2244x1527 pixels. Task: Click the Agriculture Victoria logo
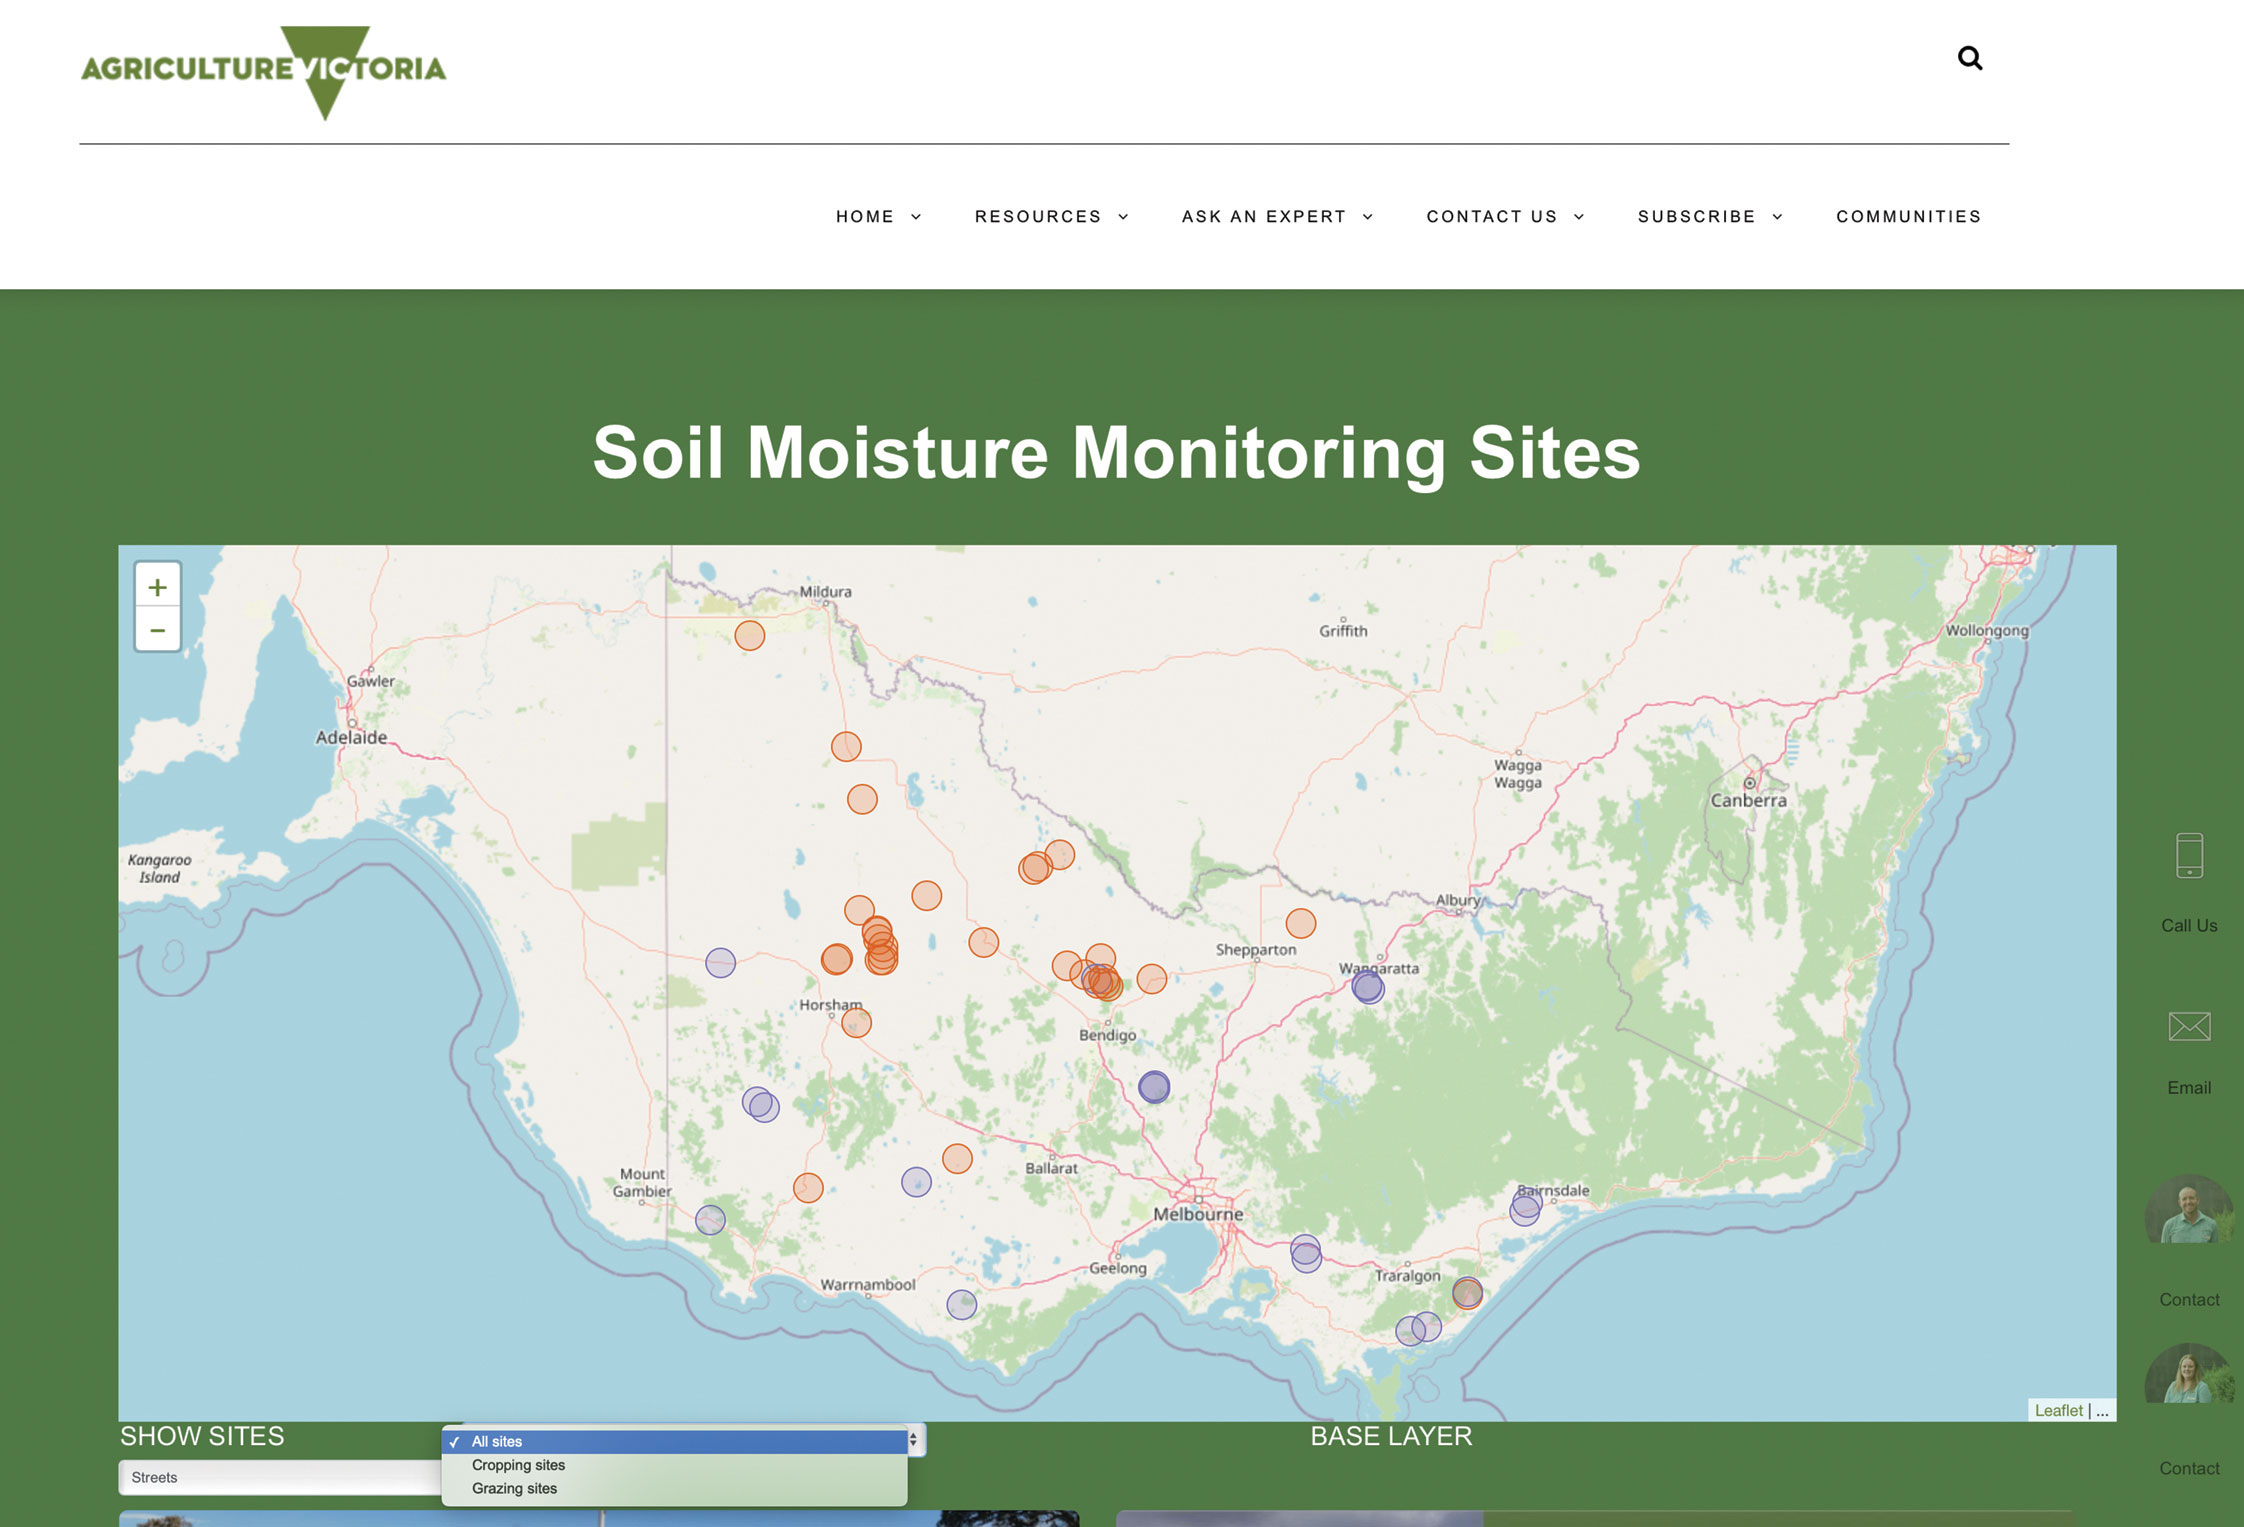(264, 70)
